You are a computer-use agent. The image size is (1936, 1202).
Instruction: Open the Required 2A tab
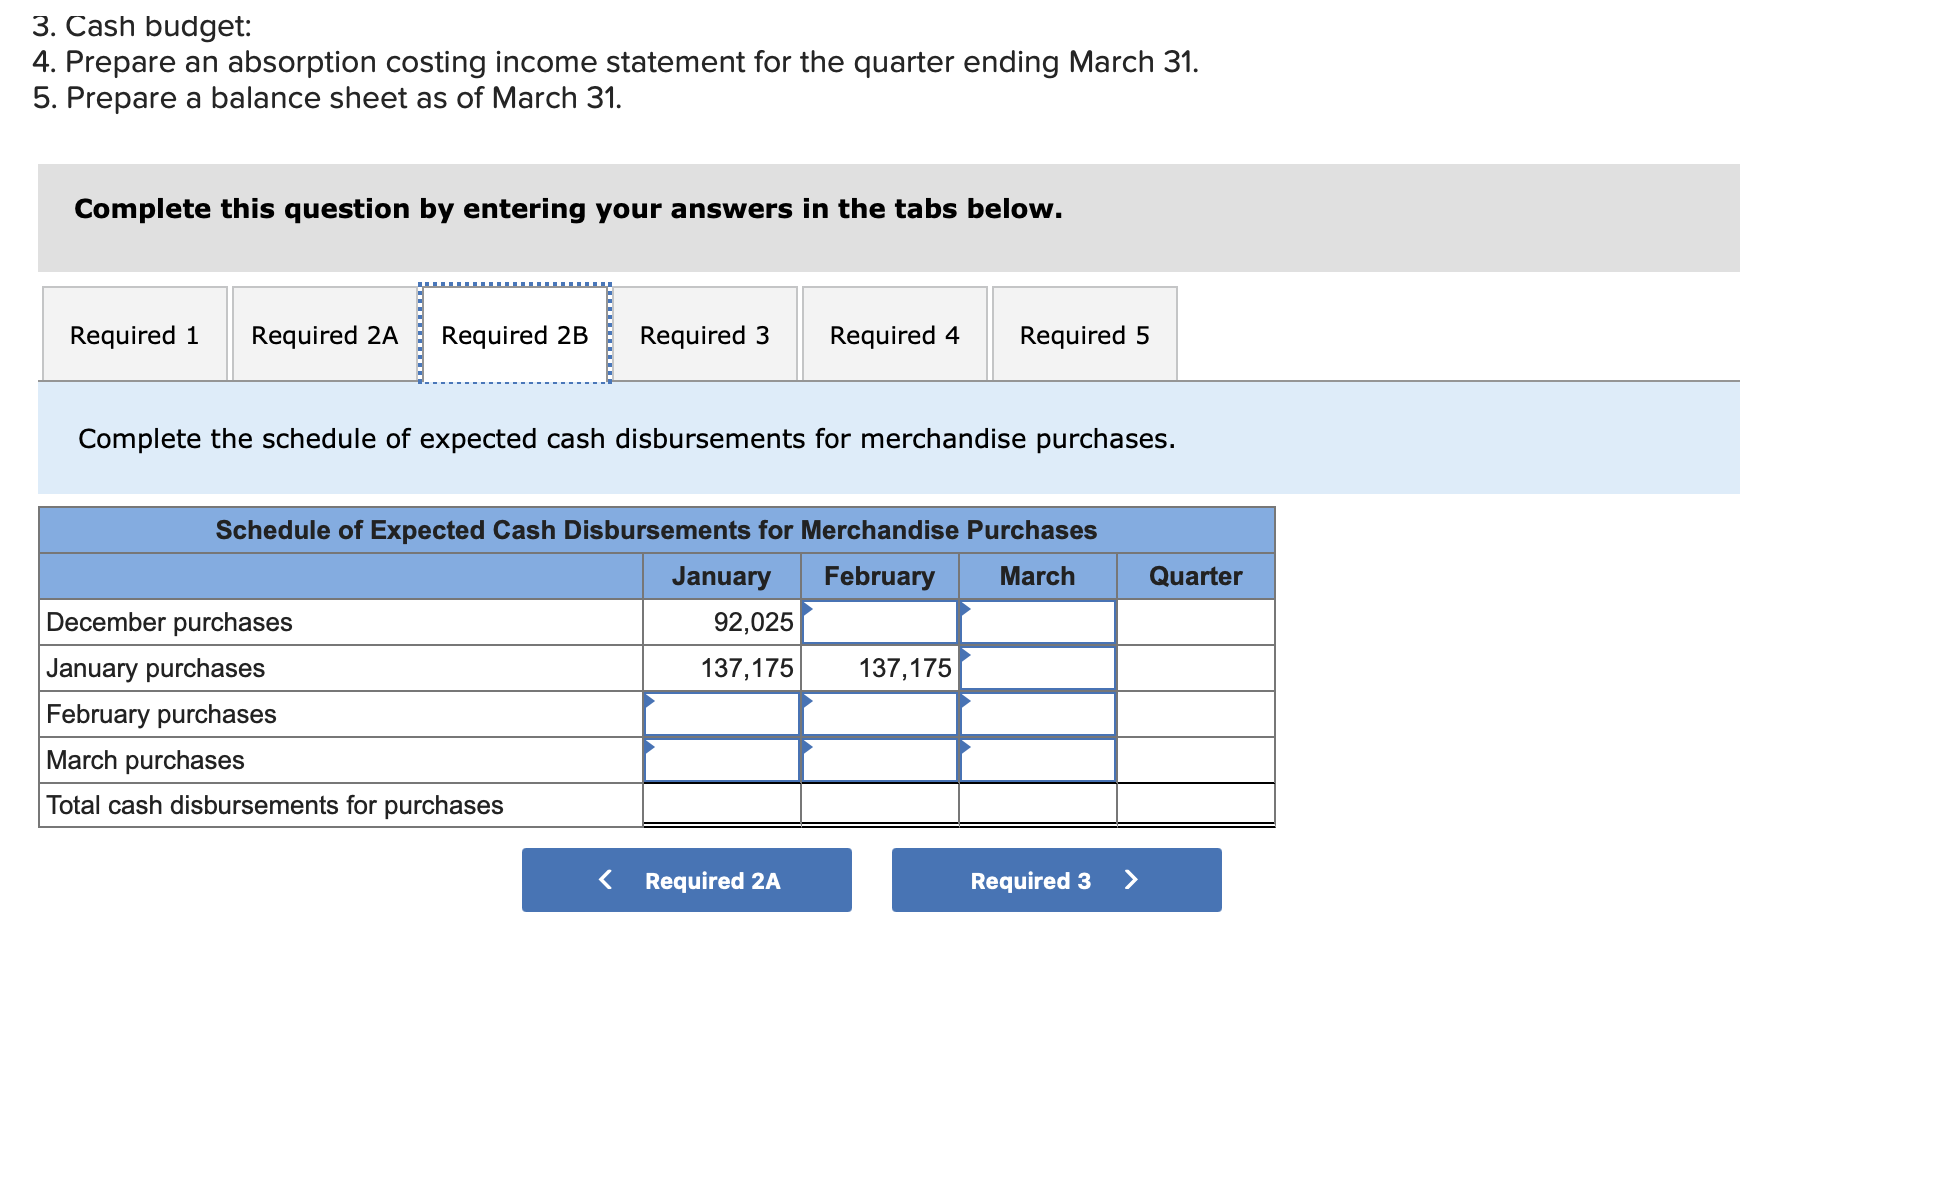click(x=324, y=334)
